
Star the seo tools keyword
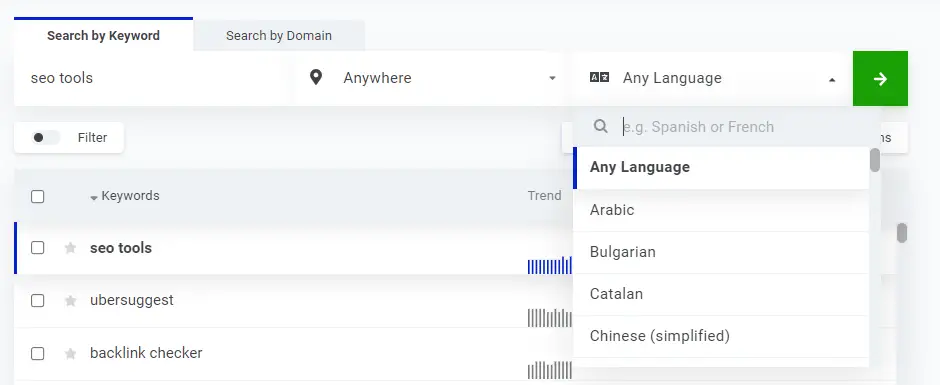pyautogui.click(x=70, y=248)
